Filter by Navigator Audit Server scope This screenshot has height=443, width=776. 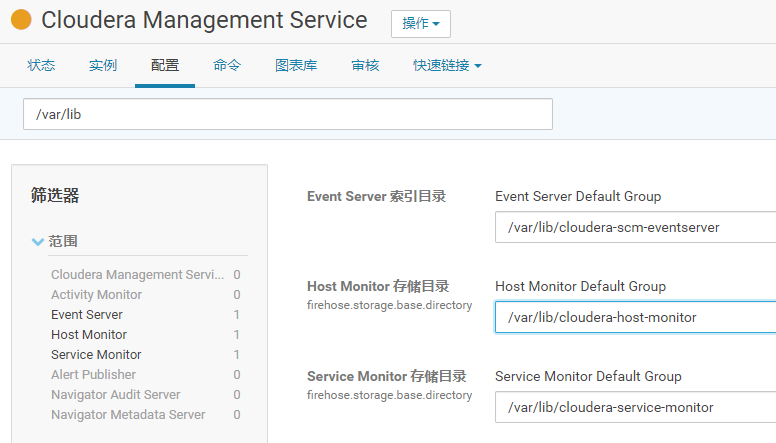click(x=116, y=395)
